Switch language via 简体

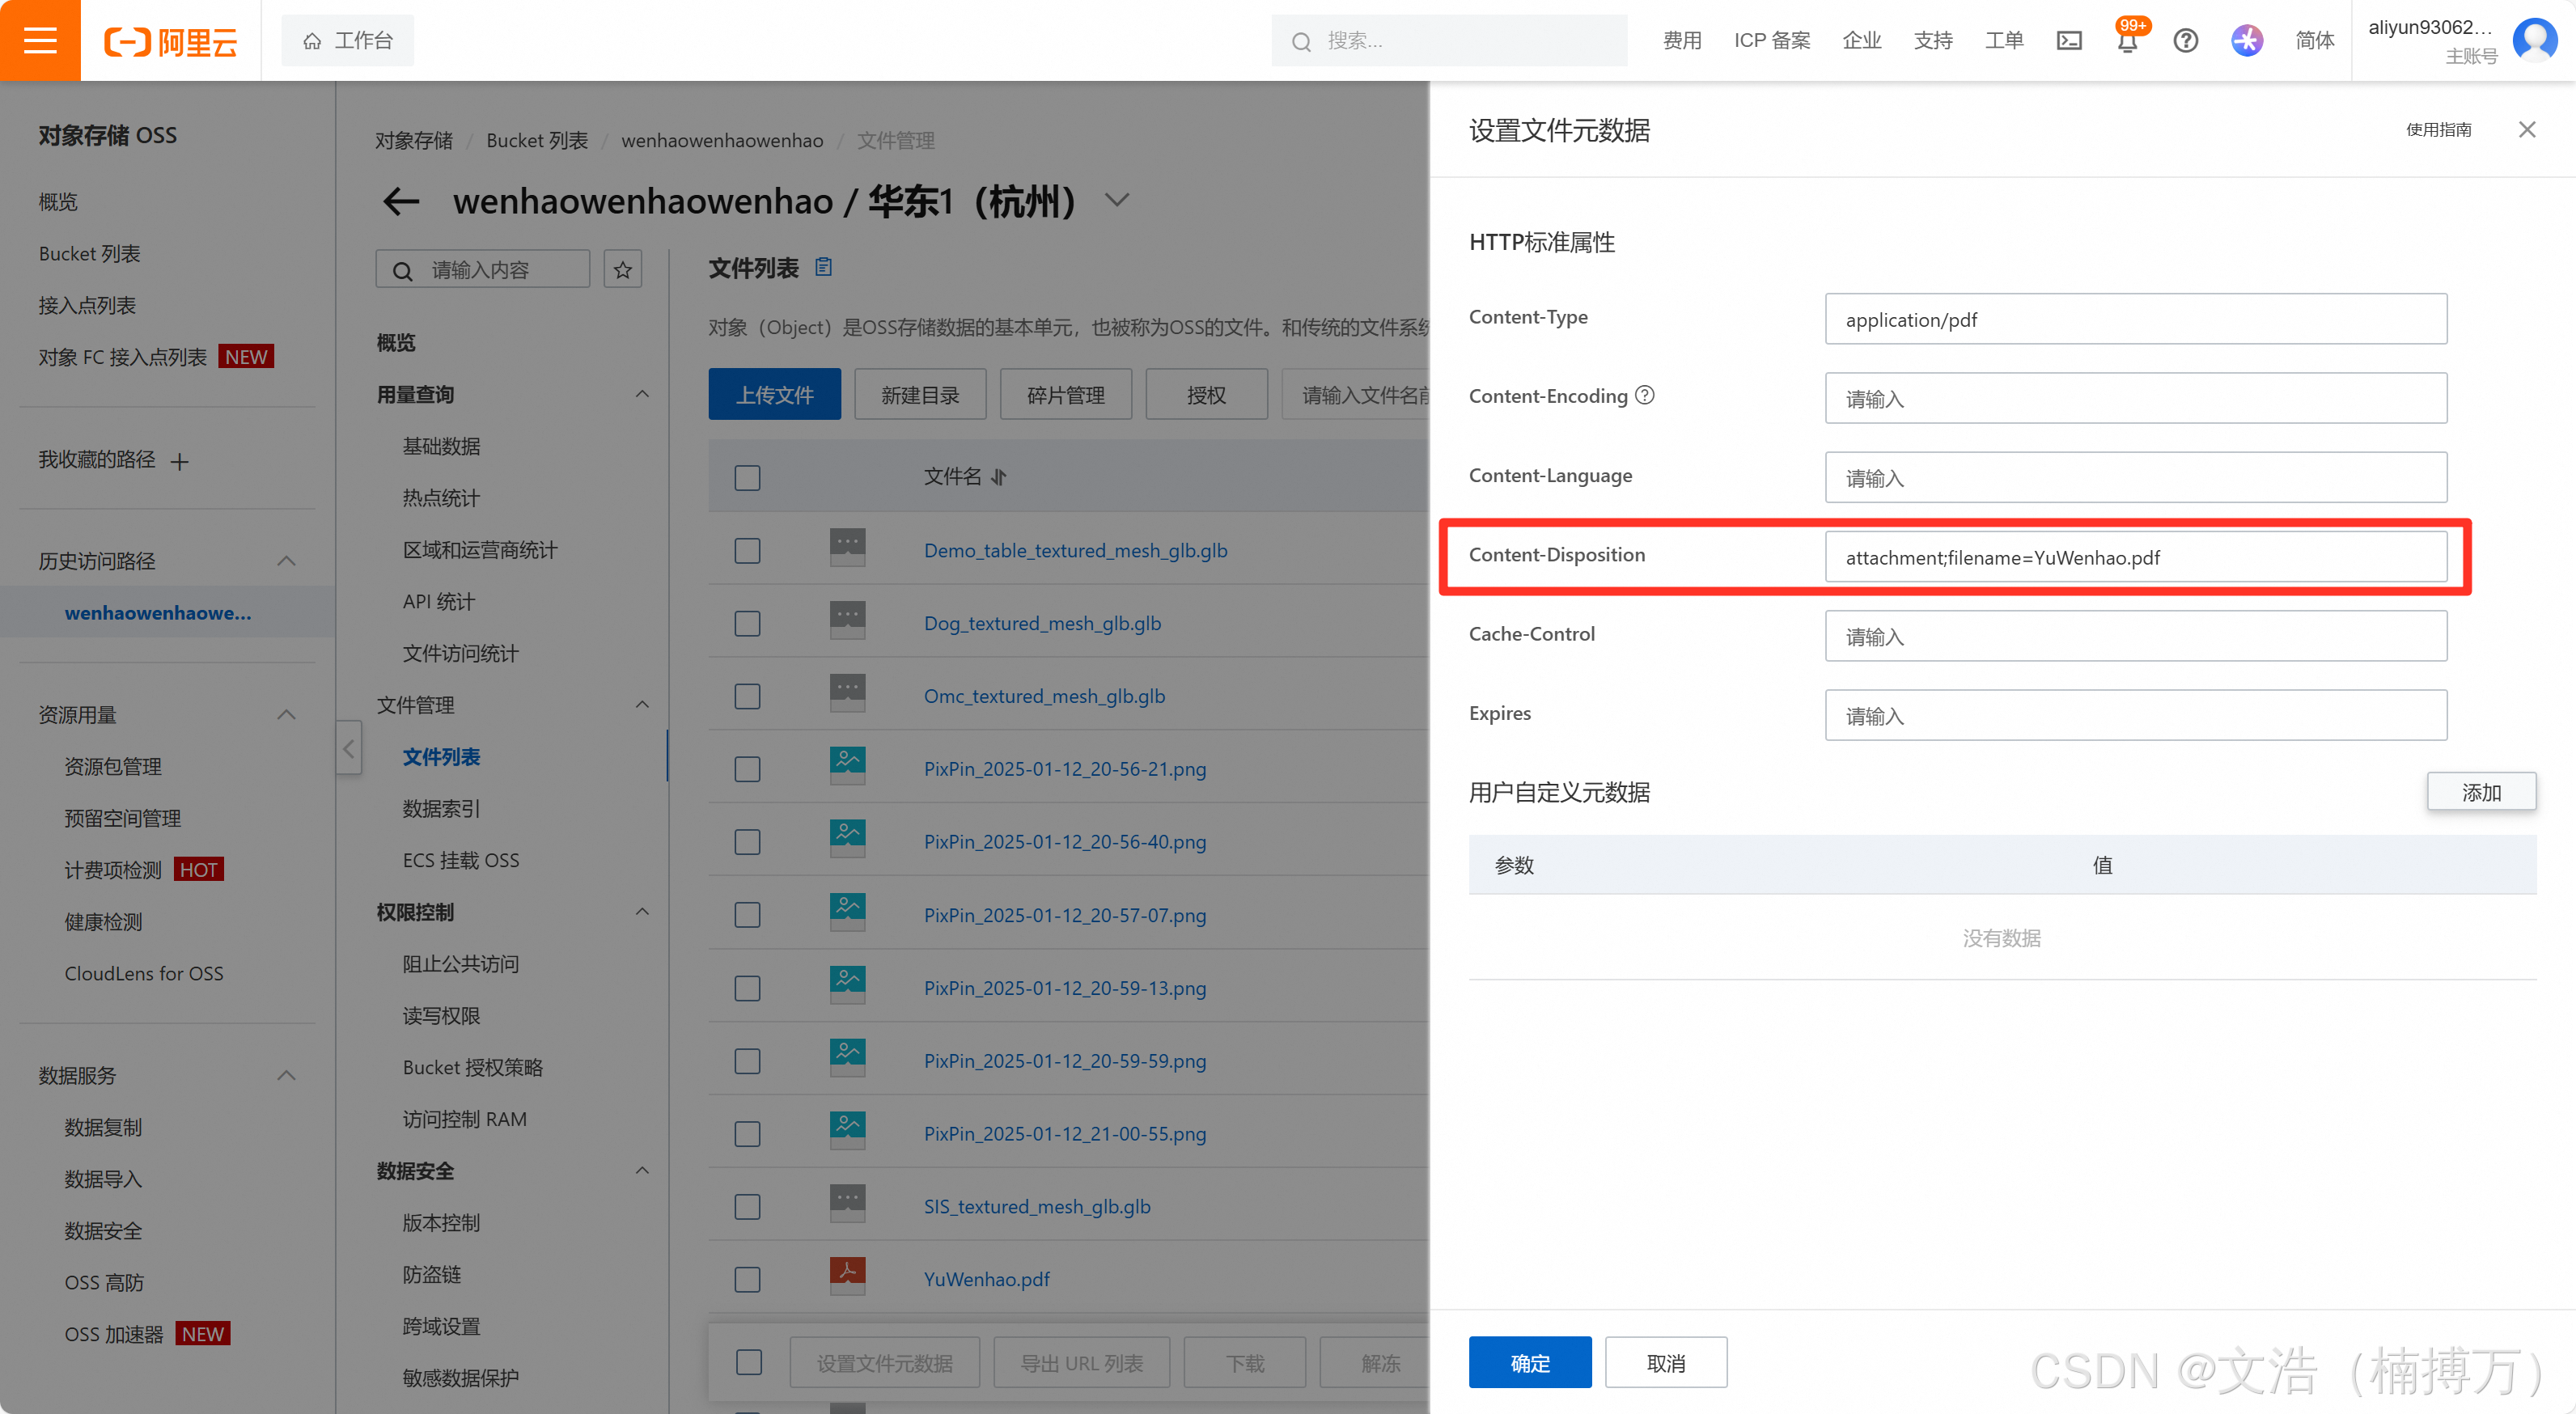click(2314, 40)
